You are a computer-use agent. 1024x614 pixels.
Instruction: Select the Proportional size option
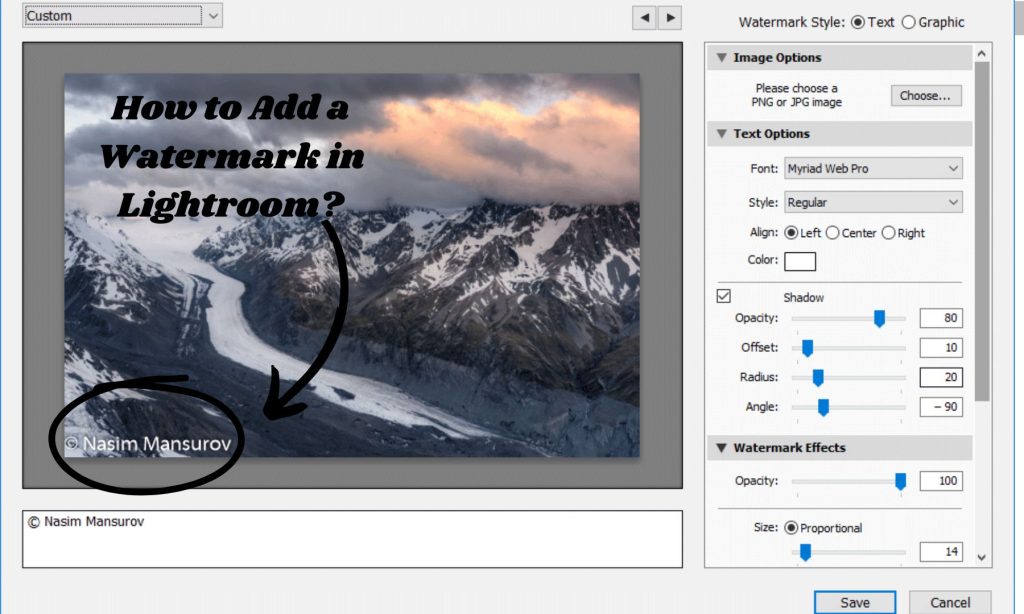pos(791,528)
